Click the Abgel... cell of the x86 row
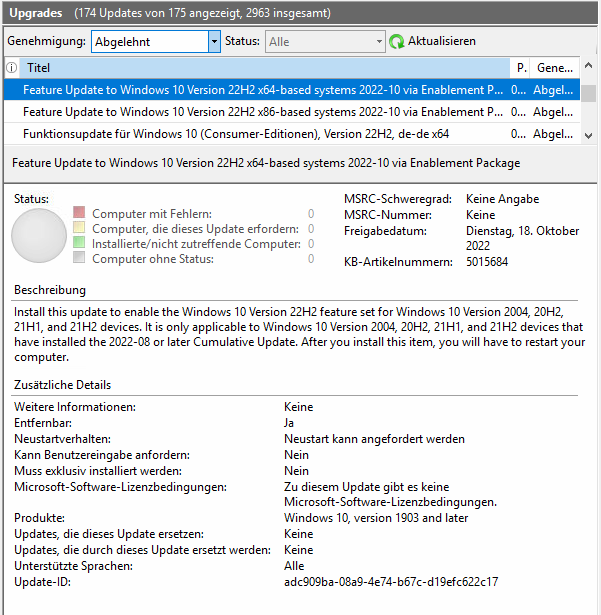This screenshot has height=615, width=601. (553, 112)
